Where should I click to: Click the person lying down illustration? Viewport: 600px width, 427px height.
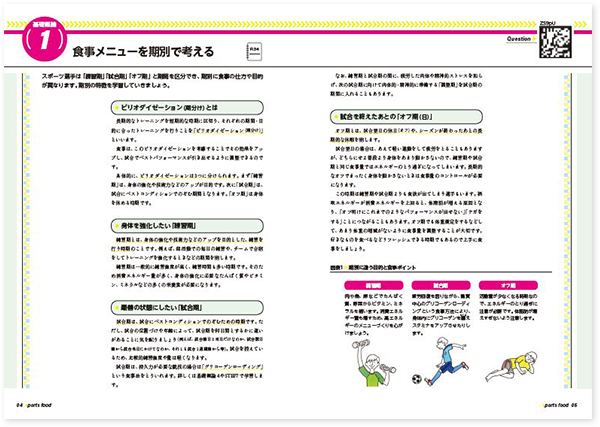(512, 366)
